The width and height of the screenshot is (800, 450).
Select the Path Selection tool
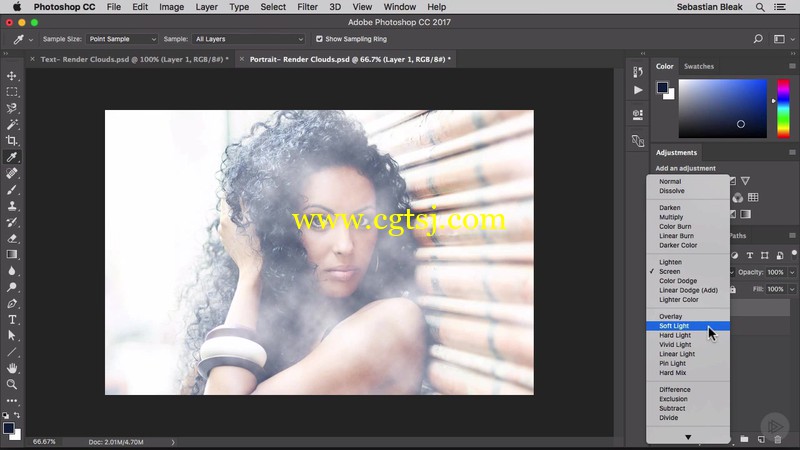(x=12, y=336)
